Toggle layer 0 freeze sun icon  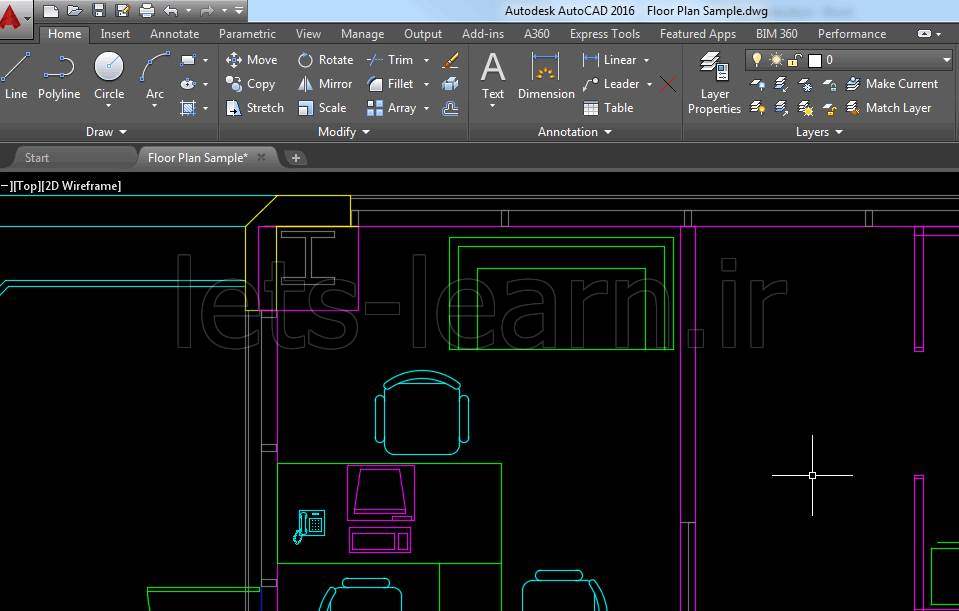(x=776, y=59)
